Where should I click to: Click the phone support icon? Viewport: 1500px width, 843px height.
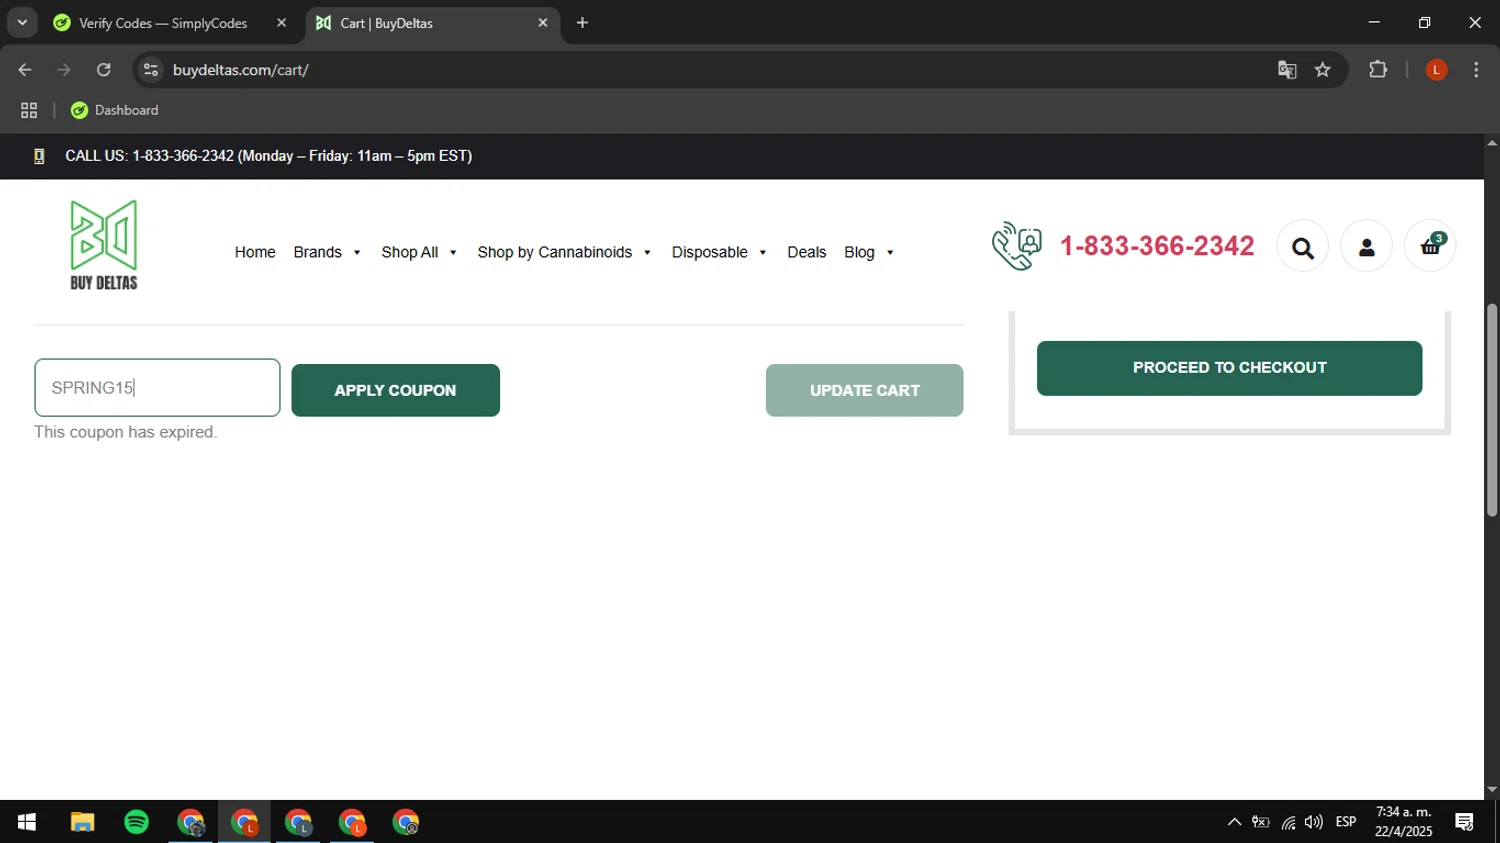(1017, 245)
